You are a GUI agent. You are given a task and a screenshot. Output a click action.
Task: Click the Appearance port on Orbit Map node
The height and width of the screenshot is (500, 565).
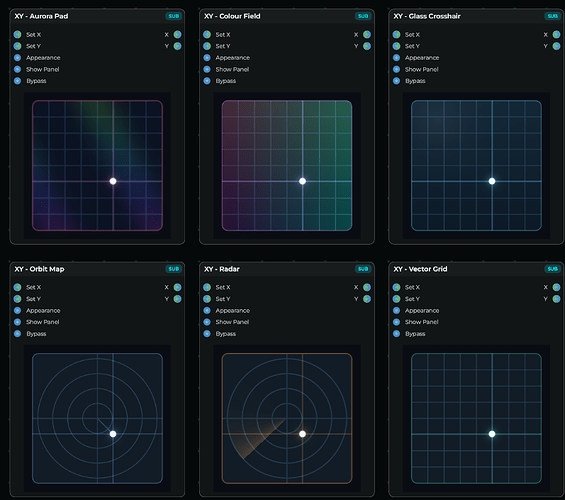17,310
